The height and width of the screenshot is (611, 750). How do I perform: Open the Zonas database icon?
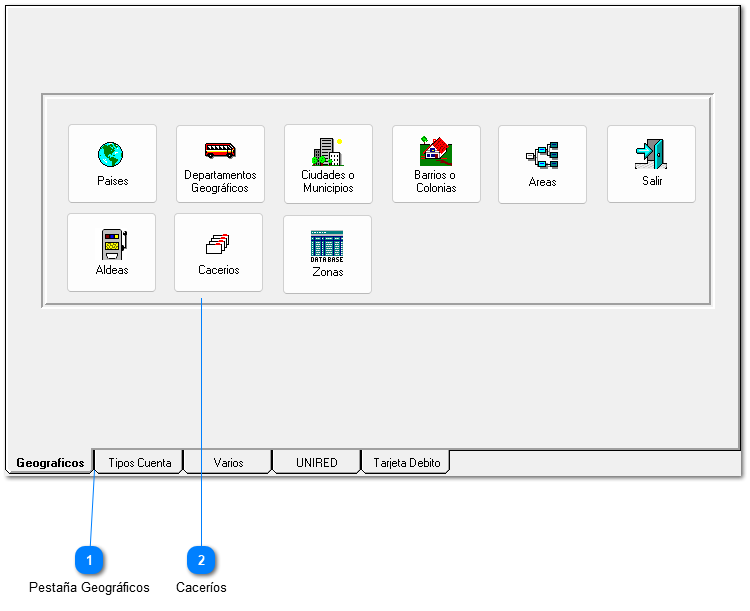(x=327, y=245)
